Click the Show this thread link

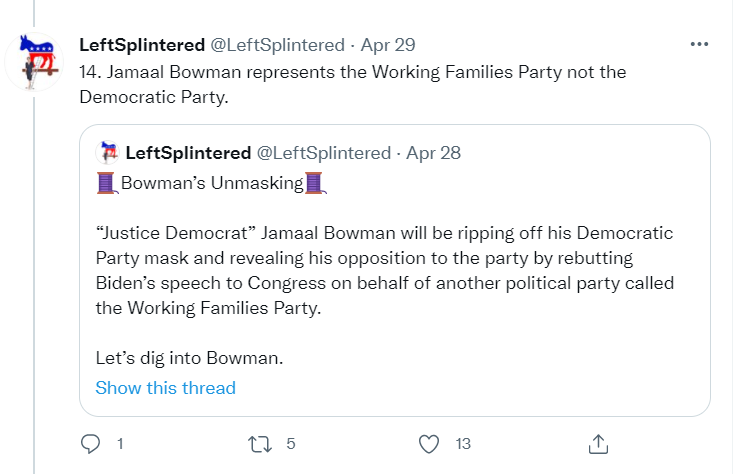166,388
